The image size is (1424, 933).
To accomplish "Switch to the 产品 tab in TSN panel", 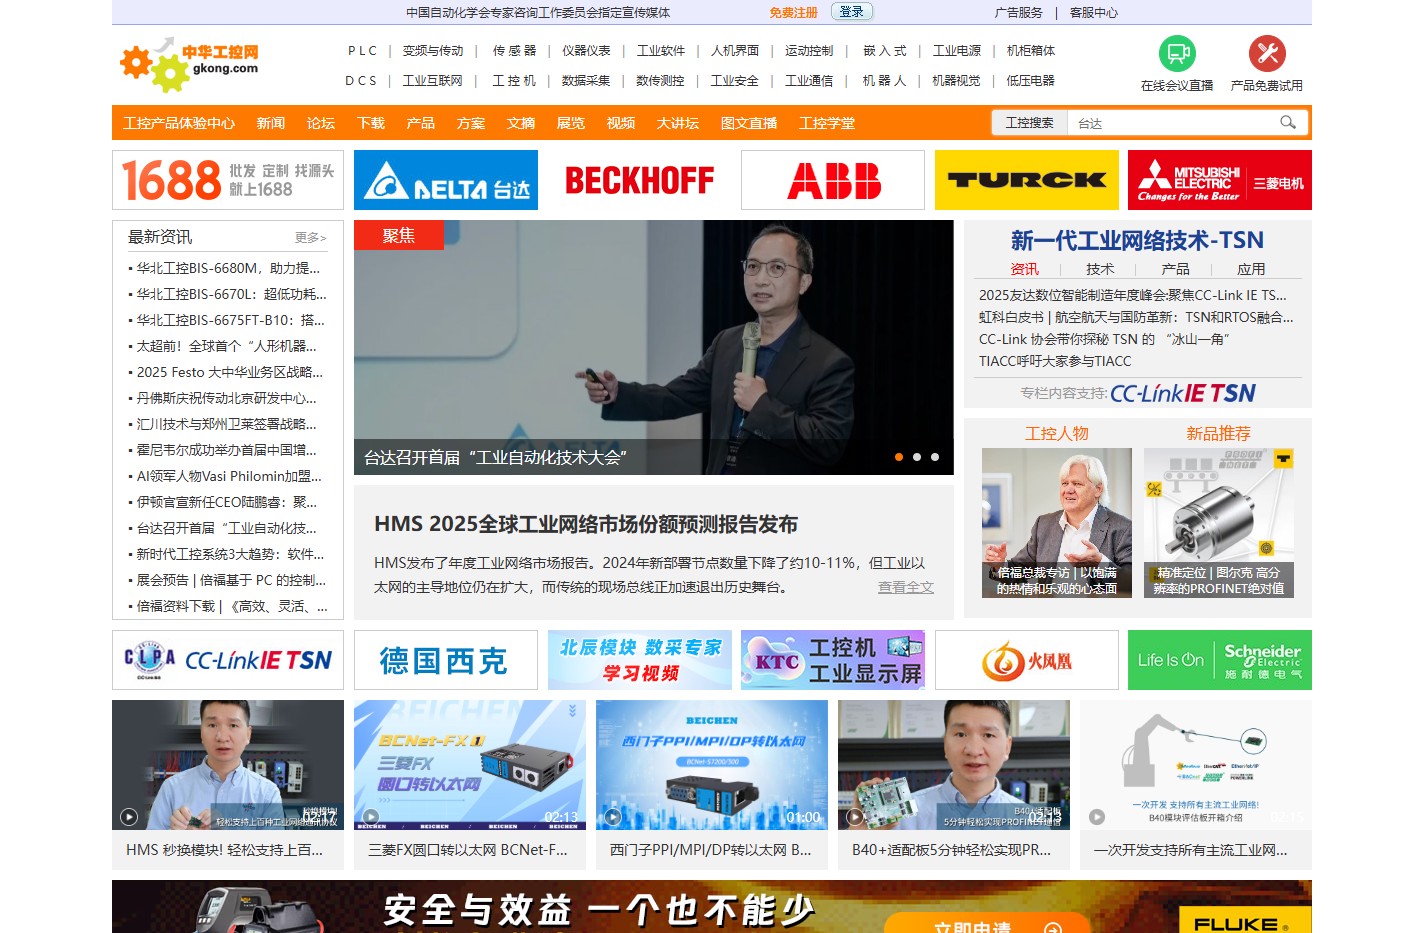I will point(1175,269).
